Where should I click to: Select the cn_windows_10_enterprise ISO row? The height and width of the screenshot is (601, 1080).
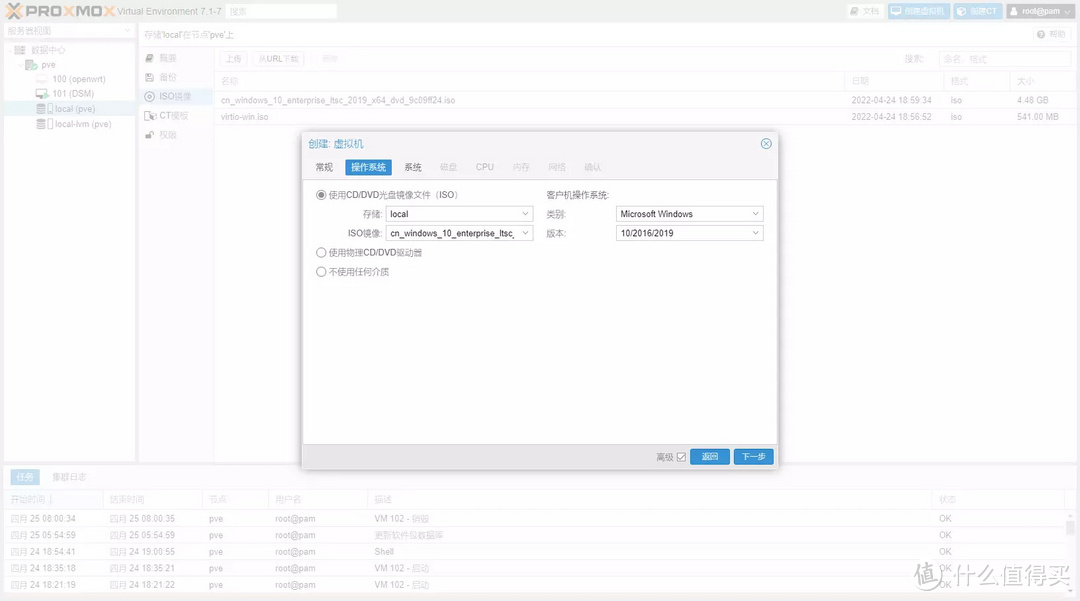[644, 101]
